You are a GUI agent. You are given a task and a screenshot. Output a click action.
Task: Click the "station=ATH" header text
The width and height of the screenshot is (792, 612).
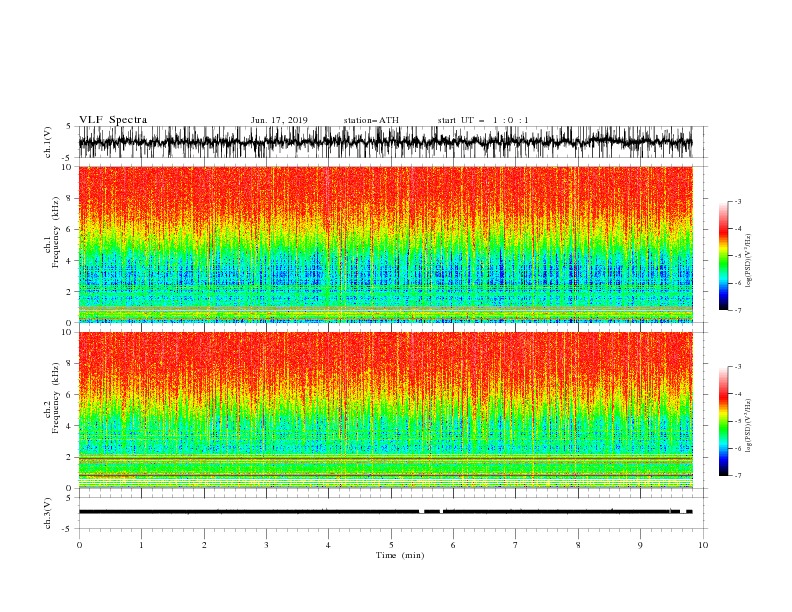click(371, 120)
